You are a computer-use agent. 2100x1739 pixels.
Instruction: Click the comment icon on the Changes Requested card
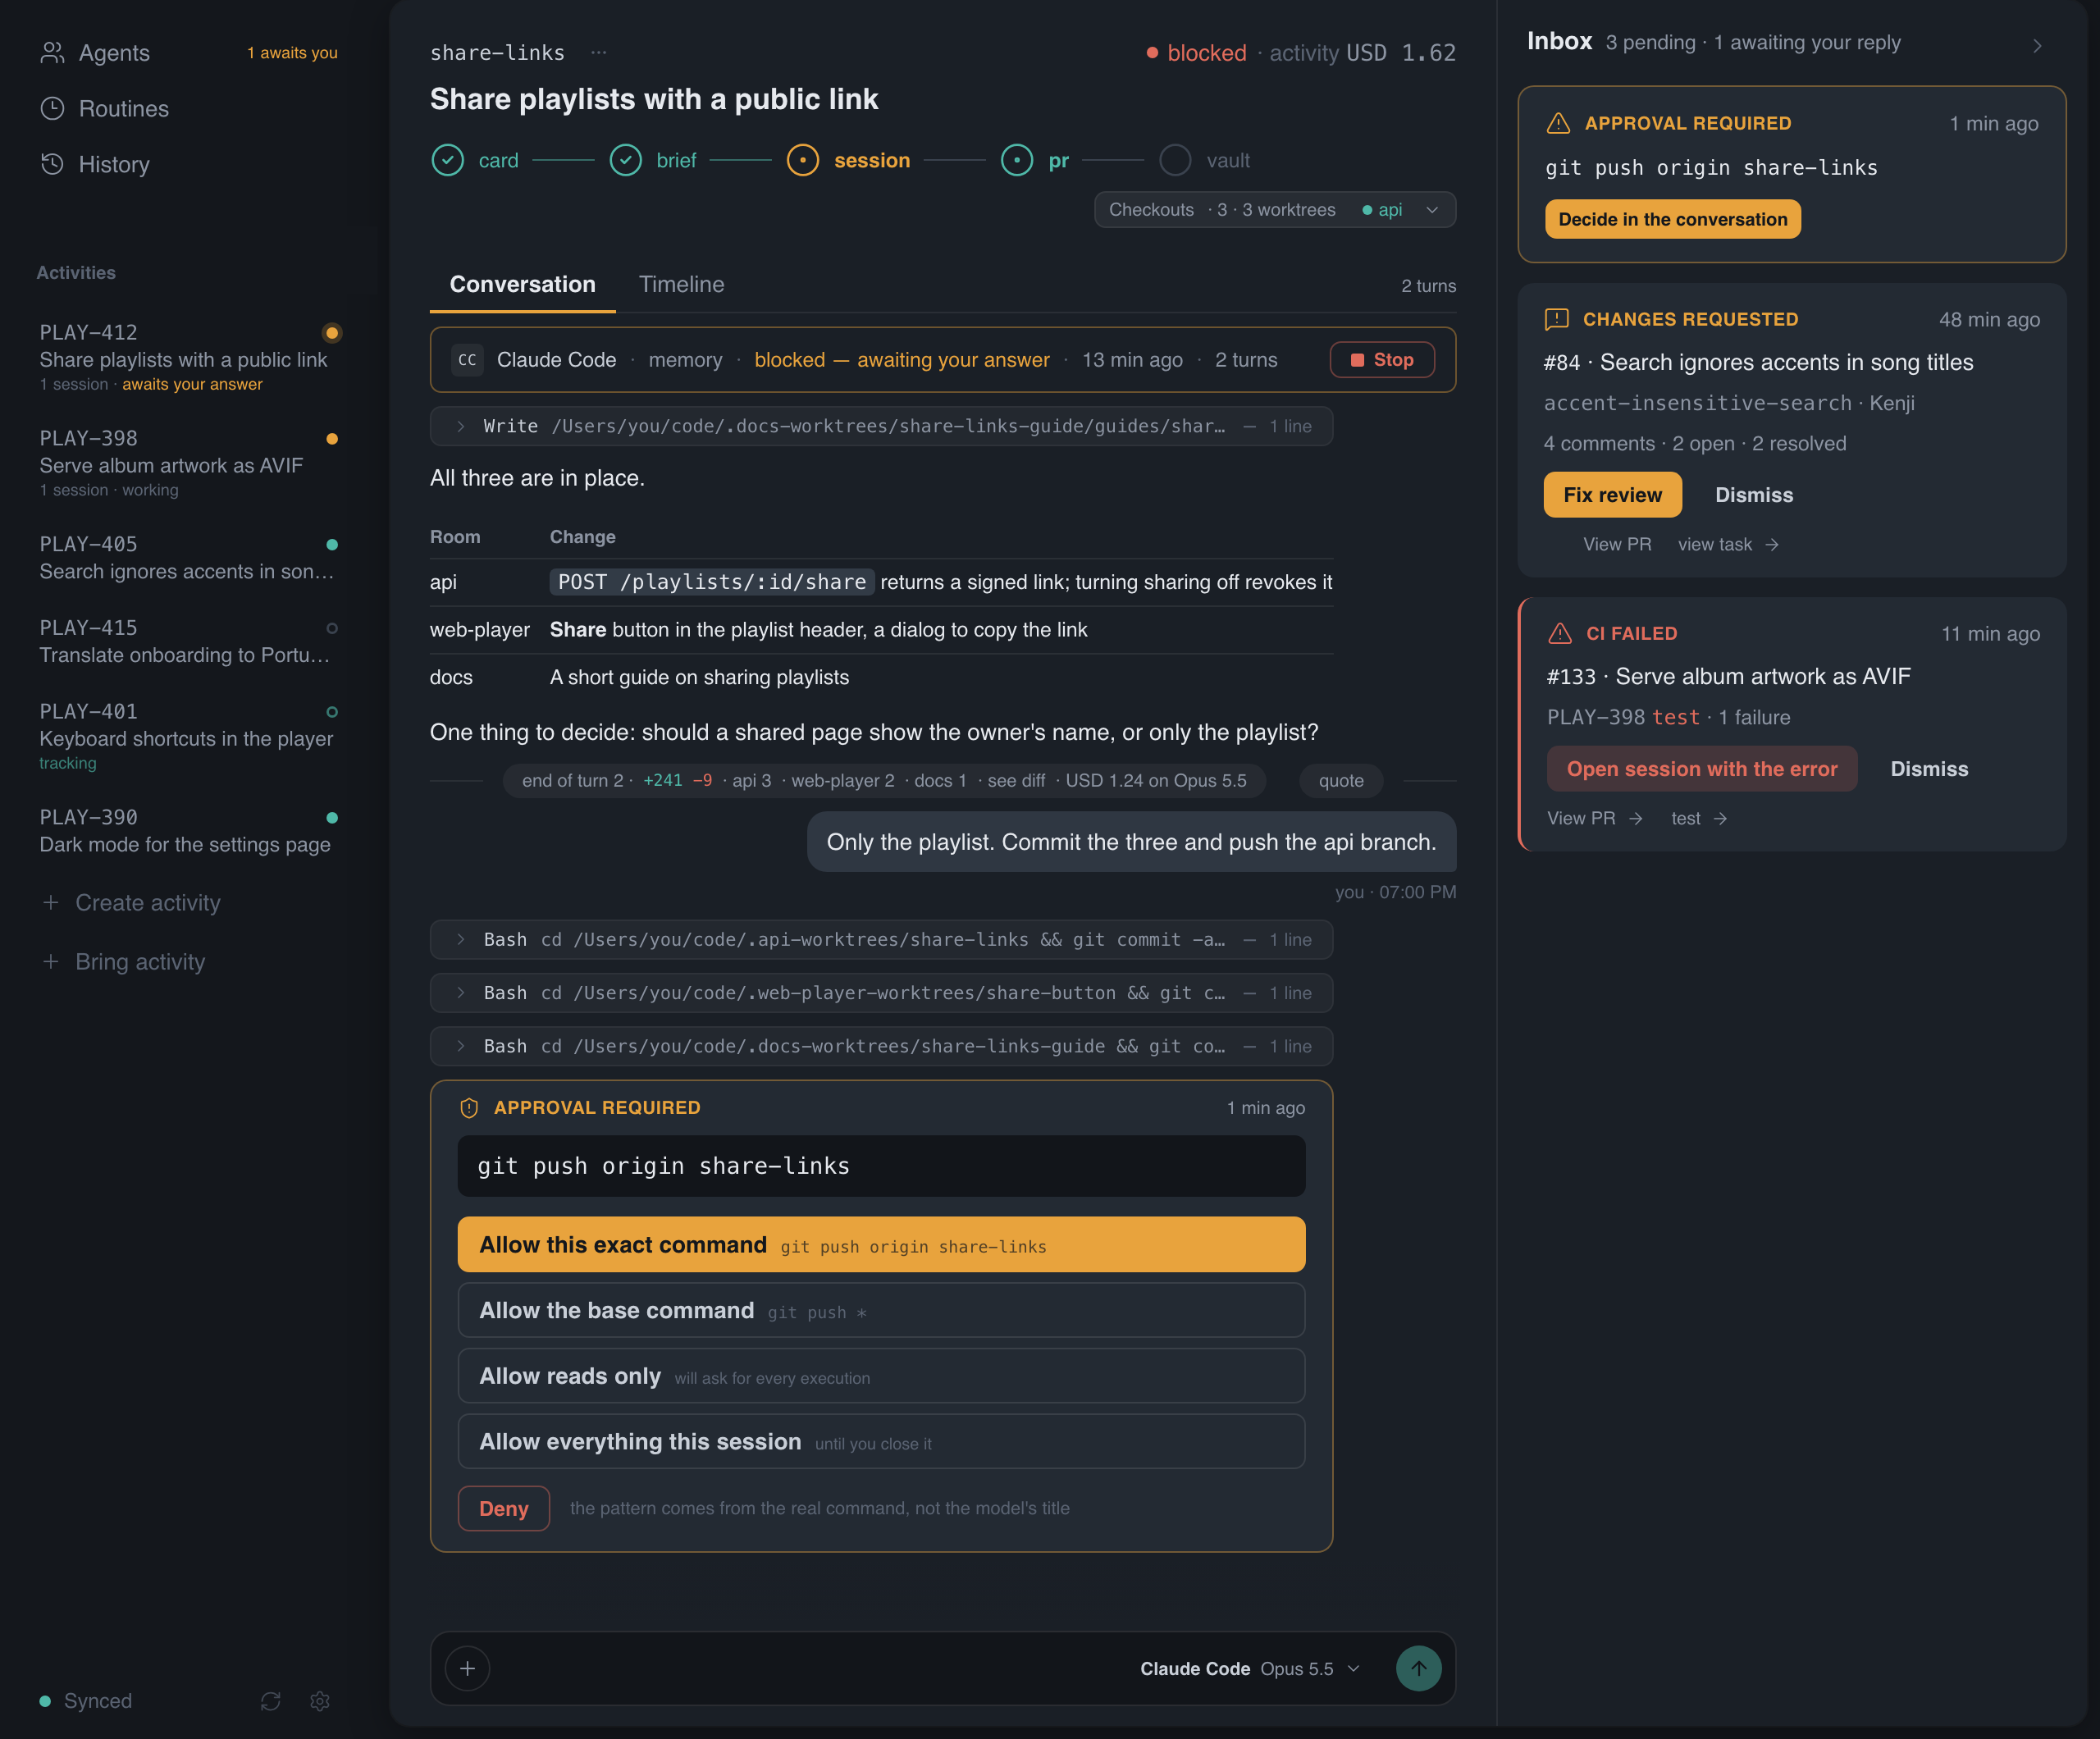tap(1557, 319)
